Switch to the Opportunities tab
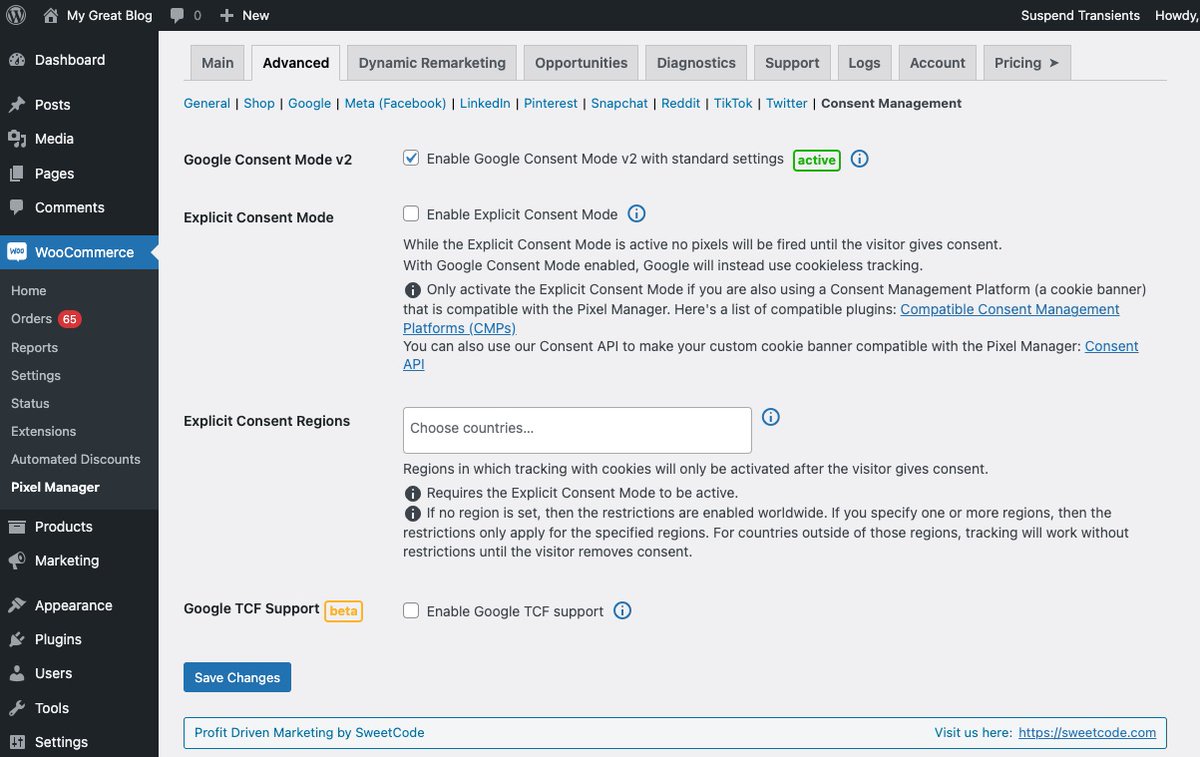 [x=581, y=62]
